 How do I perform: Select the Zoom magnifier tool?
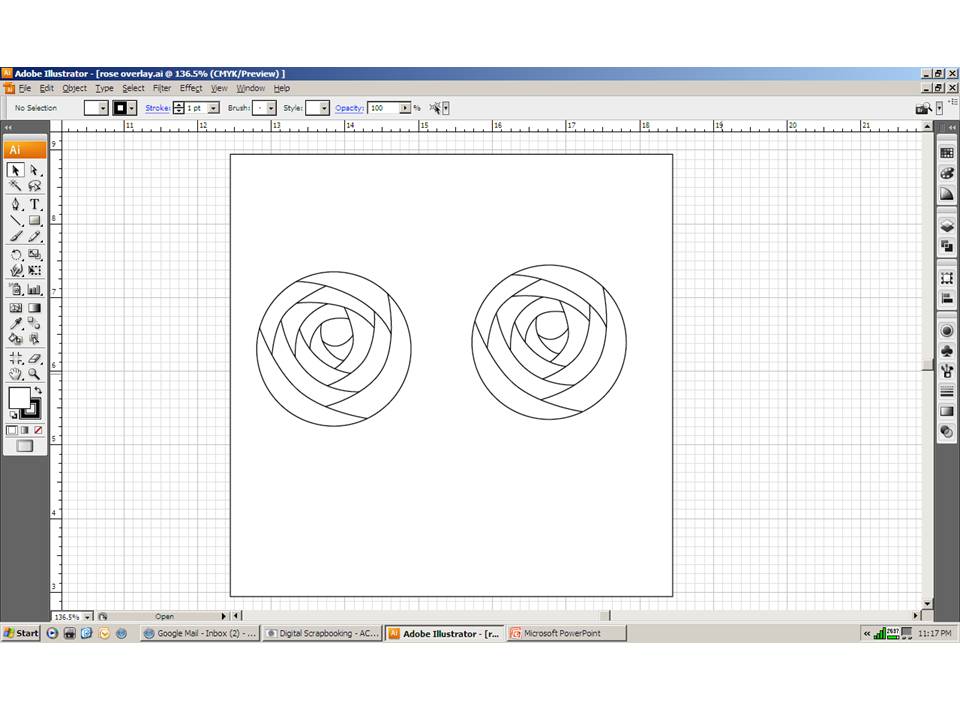pos(34,373)
